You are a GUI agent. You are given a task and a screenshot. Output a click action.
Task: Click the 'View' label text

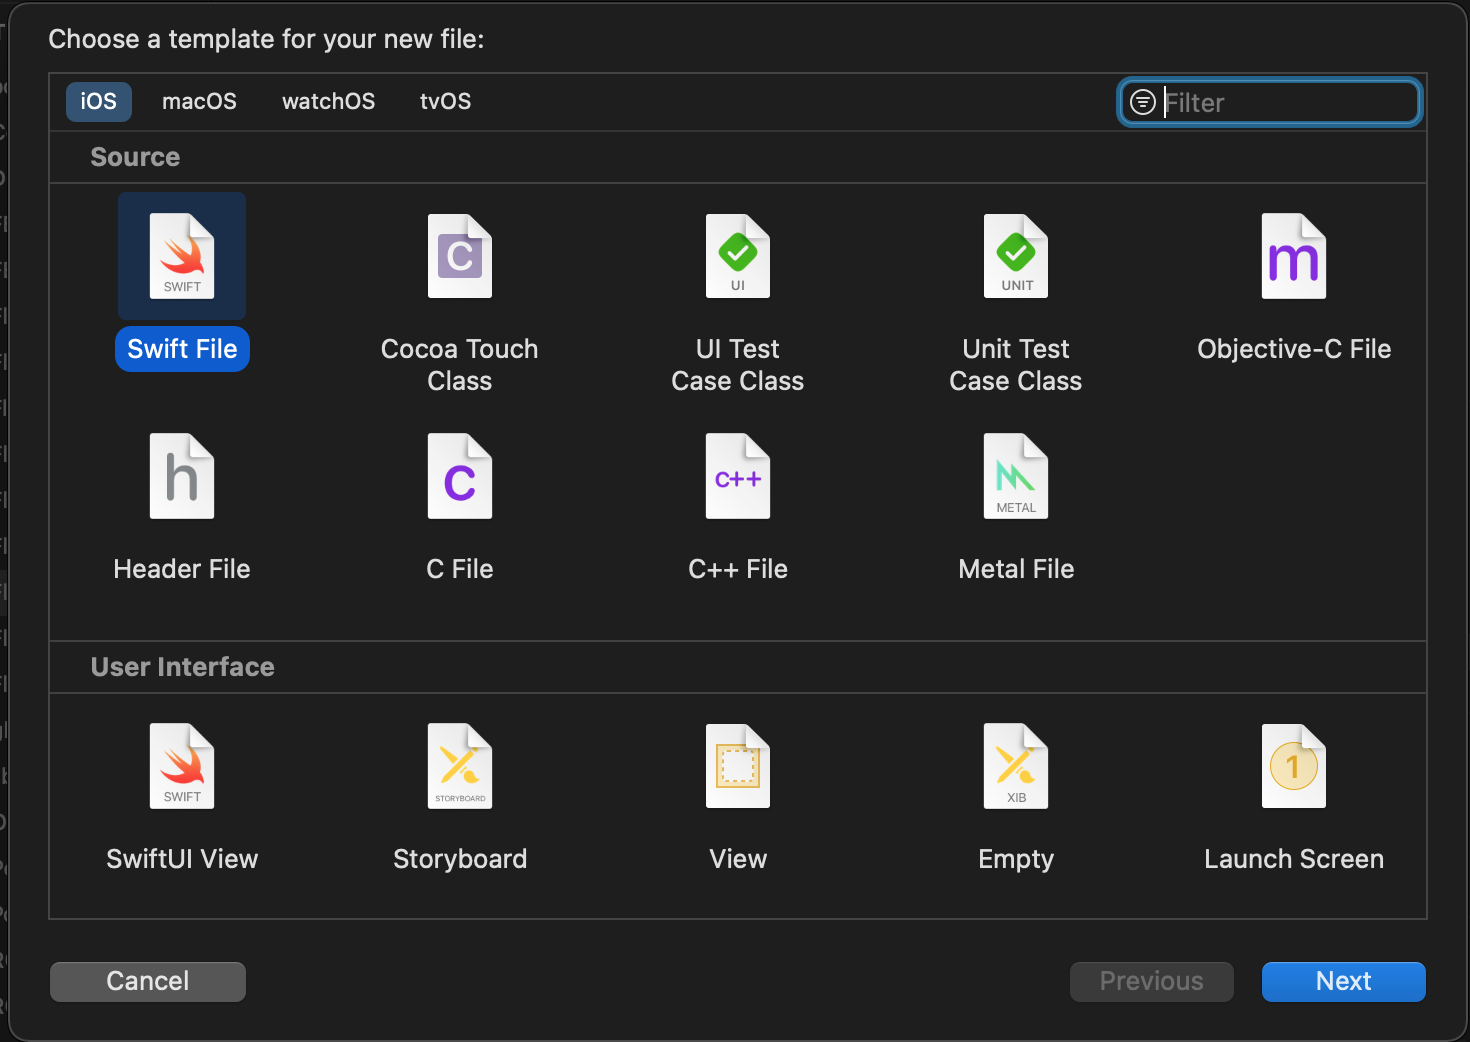coord(738,859)
